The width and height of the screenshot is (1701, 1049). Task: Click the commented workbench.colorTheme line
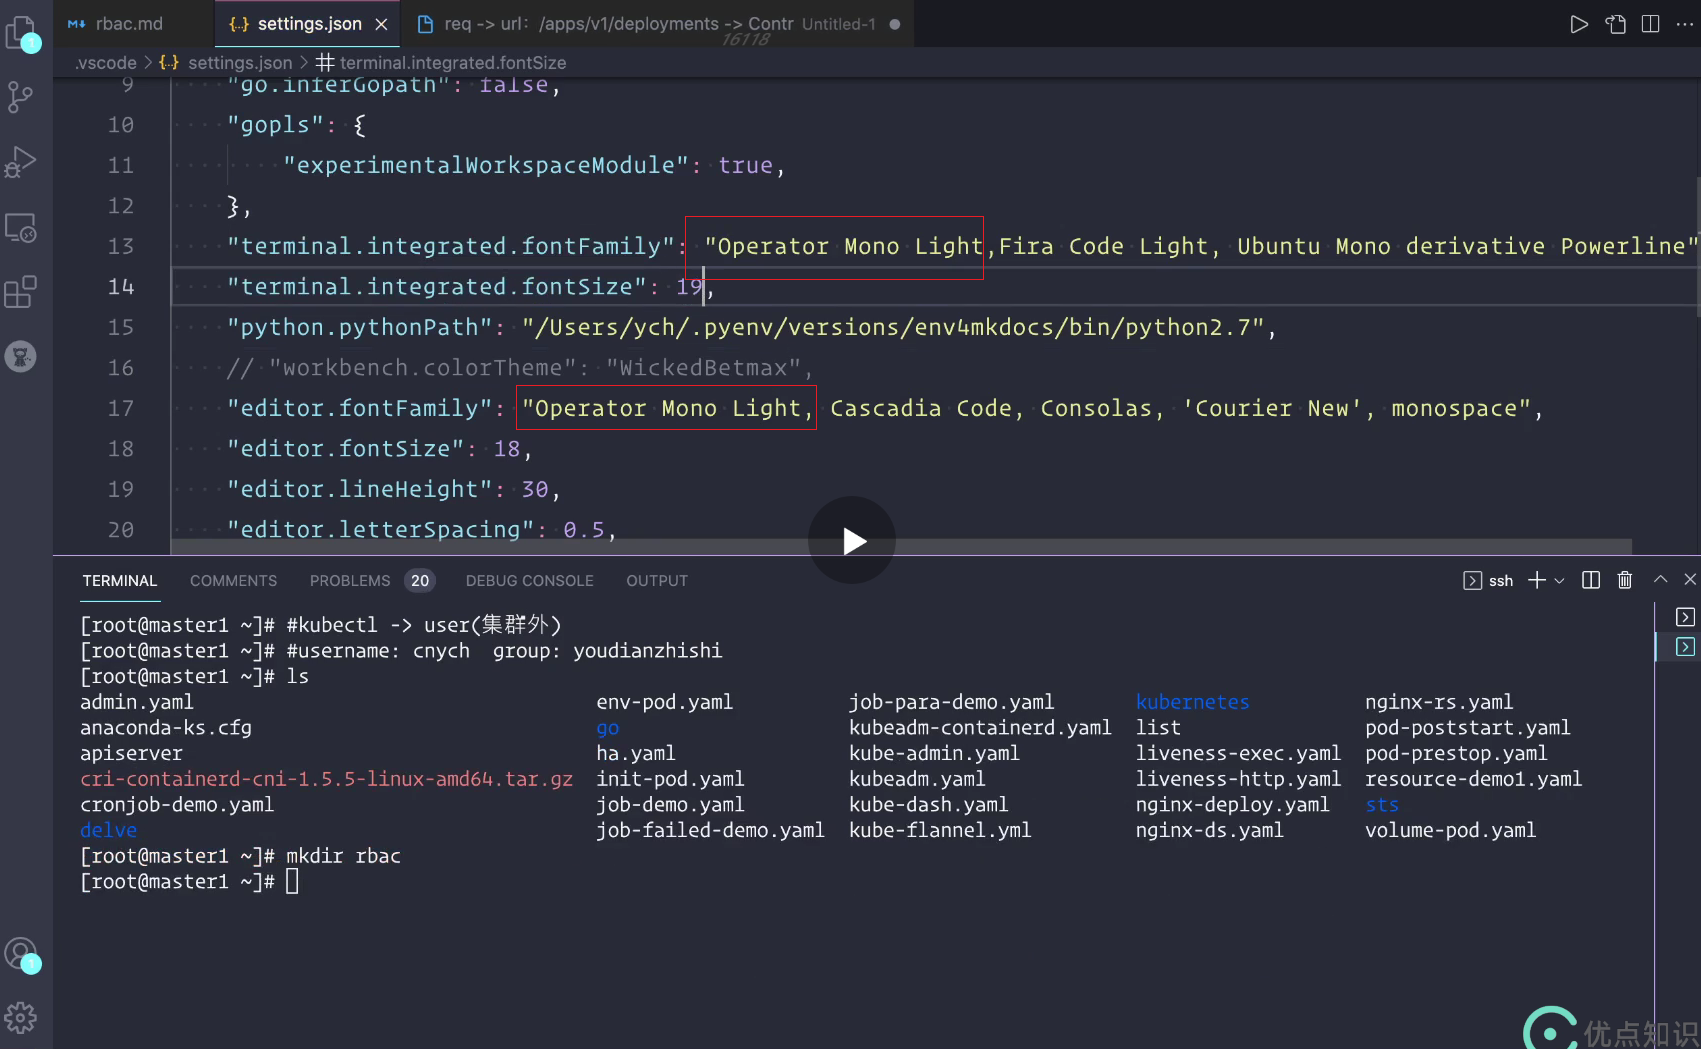519,368
